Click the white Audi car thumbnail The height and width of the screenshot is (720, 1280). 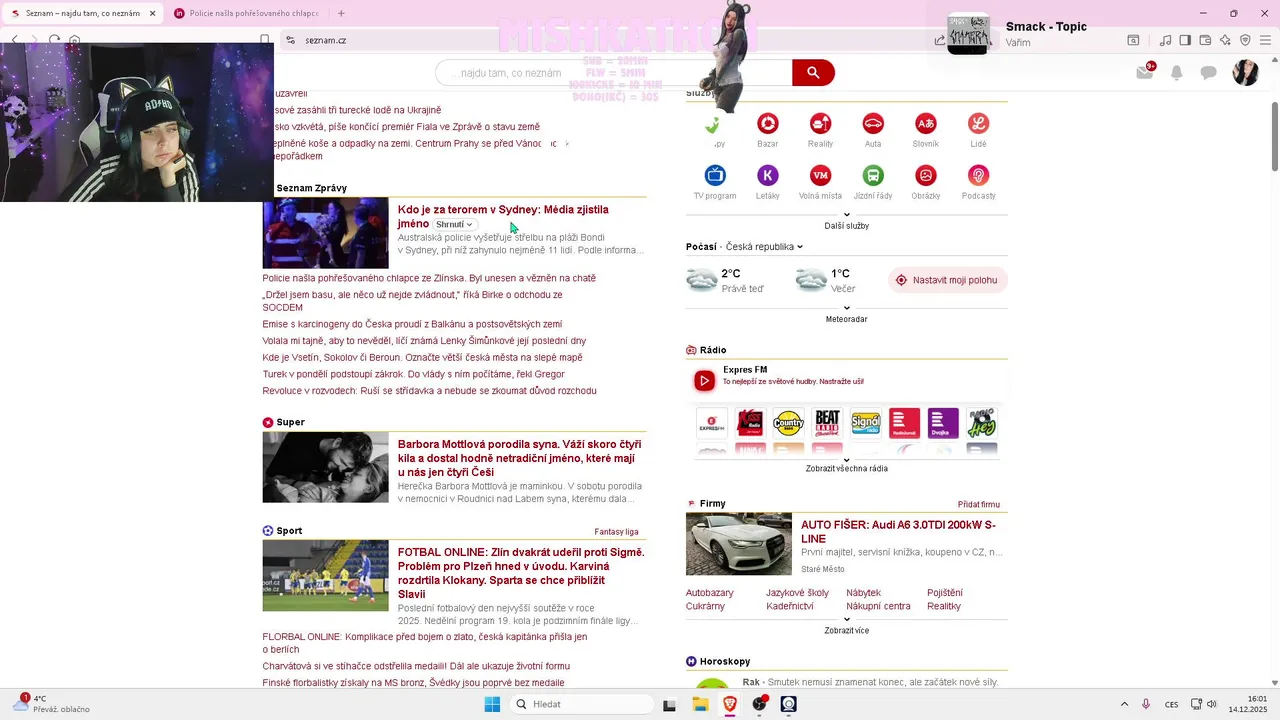click(x=739, y=544)
